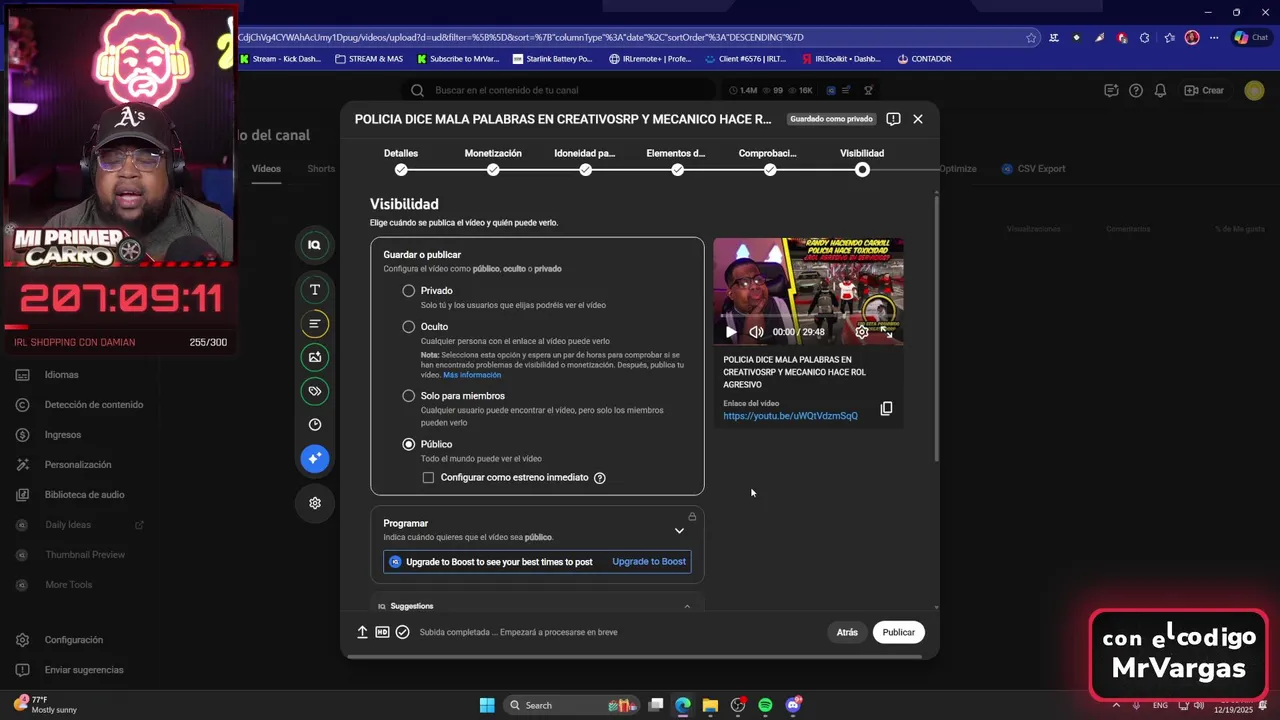Open the Más información link
Viewport: 1280px width, 720px height.
pyautogui.click(x=472, y=375)
